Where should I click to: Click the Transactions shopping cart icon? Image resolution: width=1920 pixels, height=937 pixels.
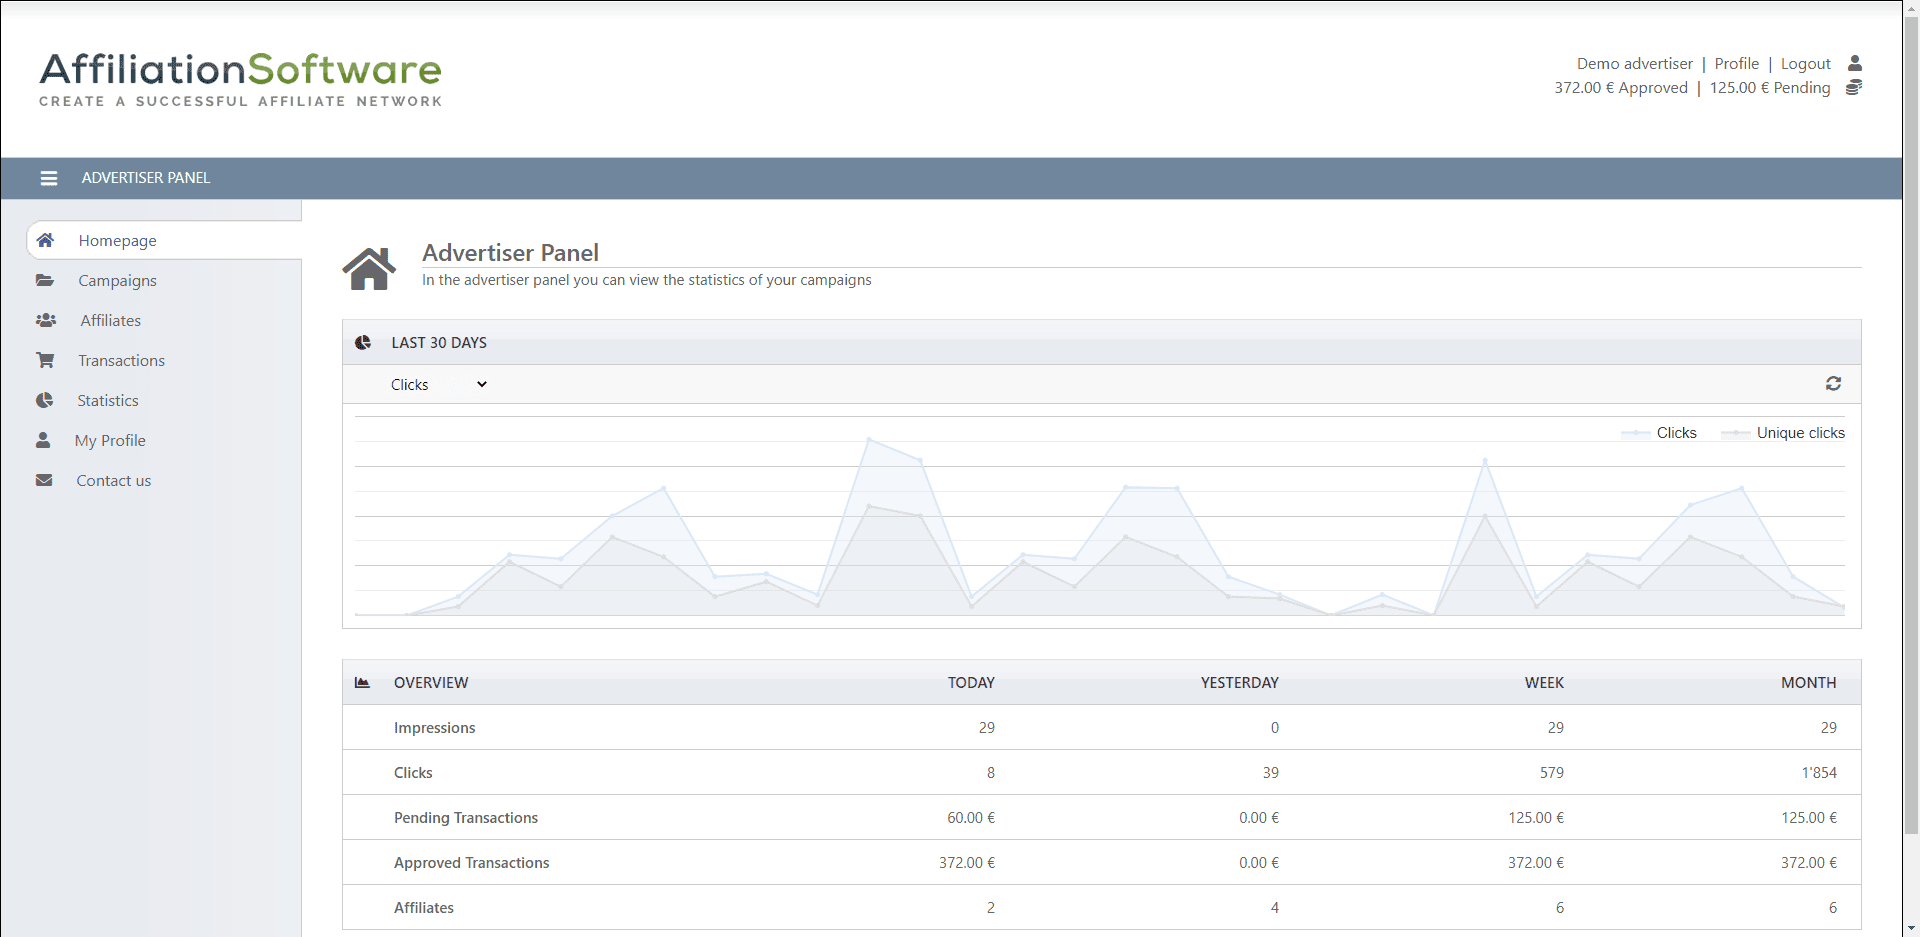click(45, 360)
